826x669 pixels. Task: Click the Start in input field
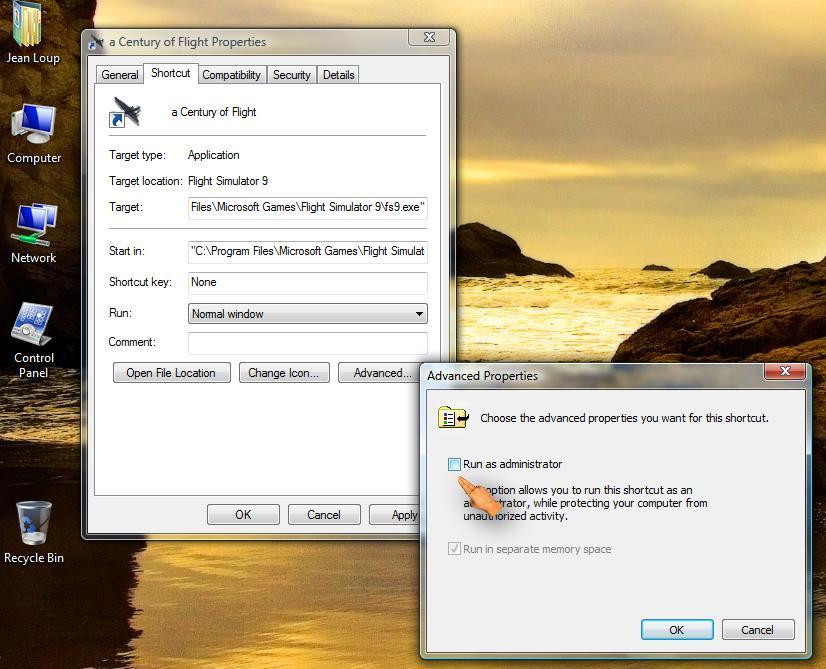click(308, 251)
